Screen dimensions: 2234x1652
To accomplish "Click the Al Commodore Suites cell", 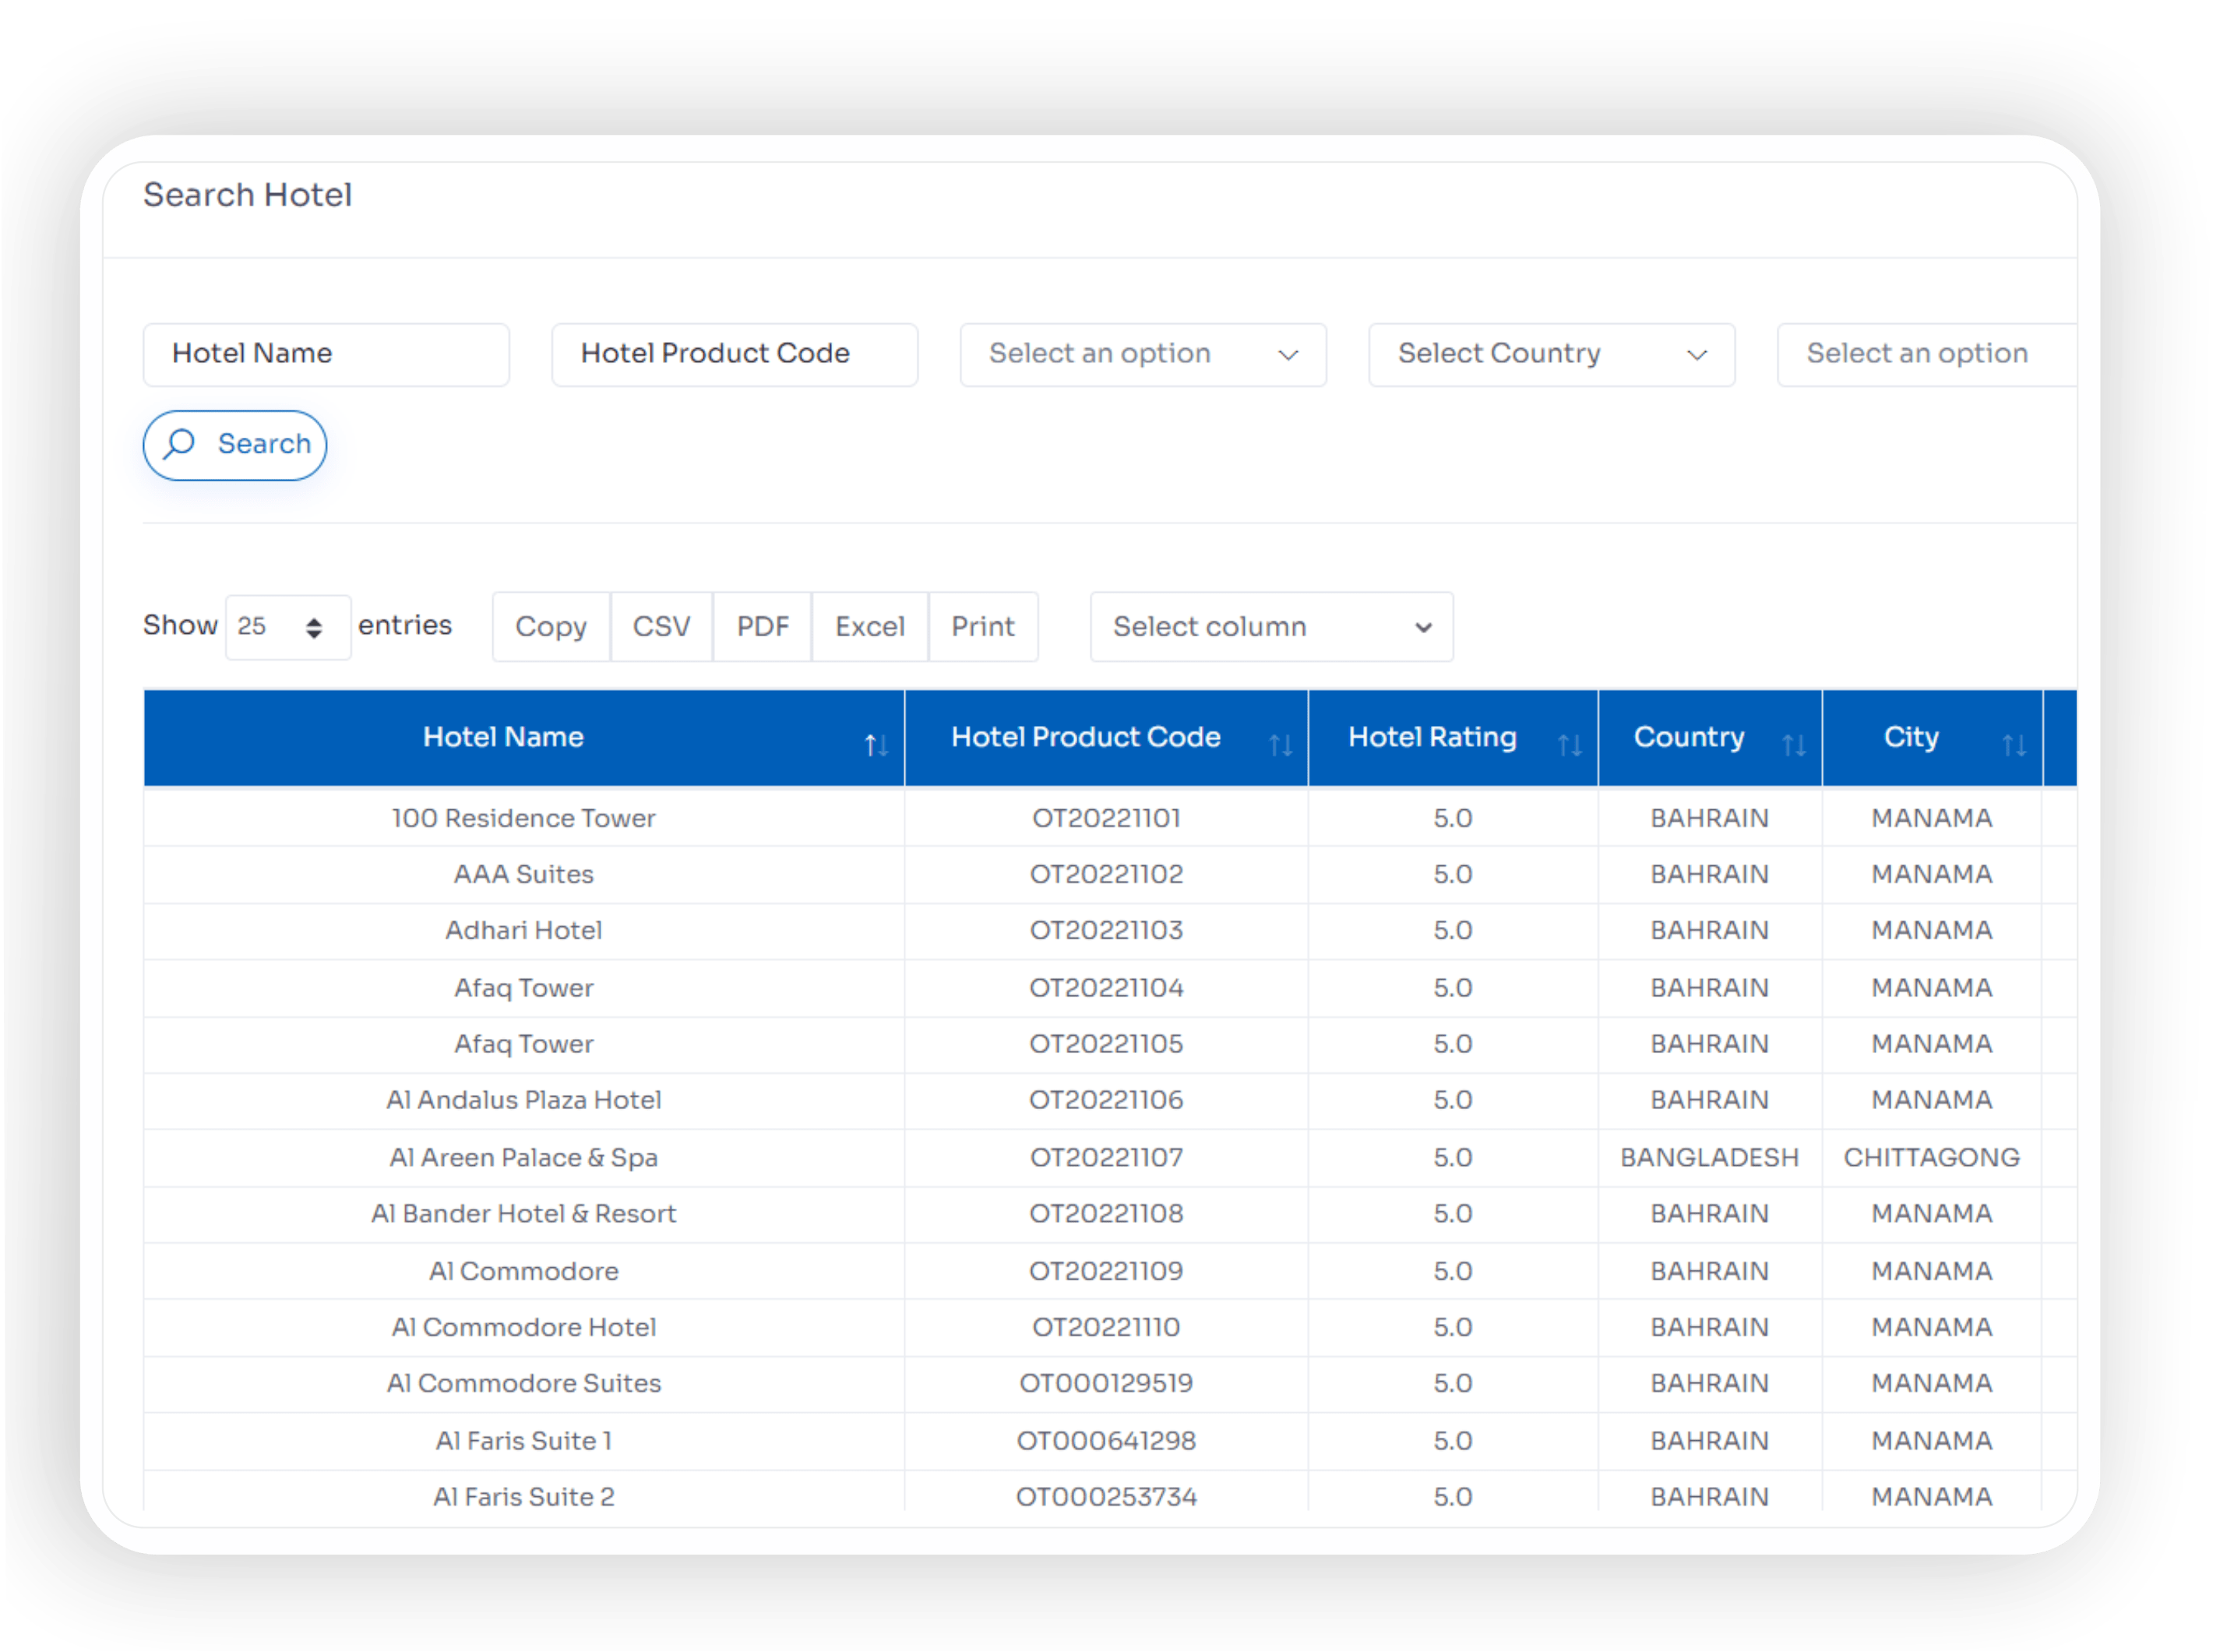I will point(524,1385).
